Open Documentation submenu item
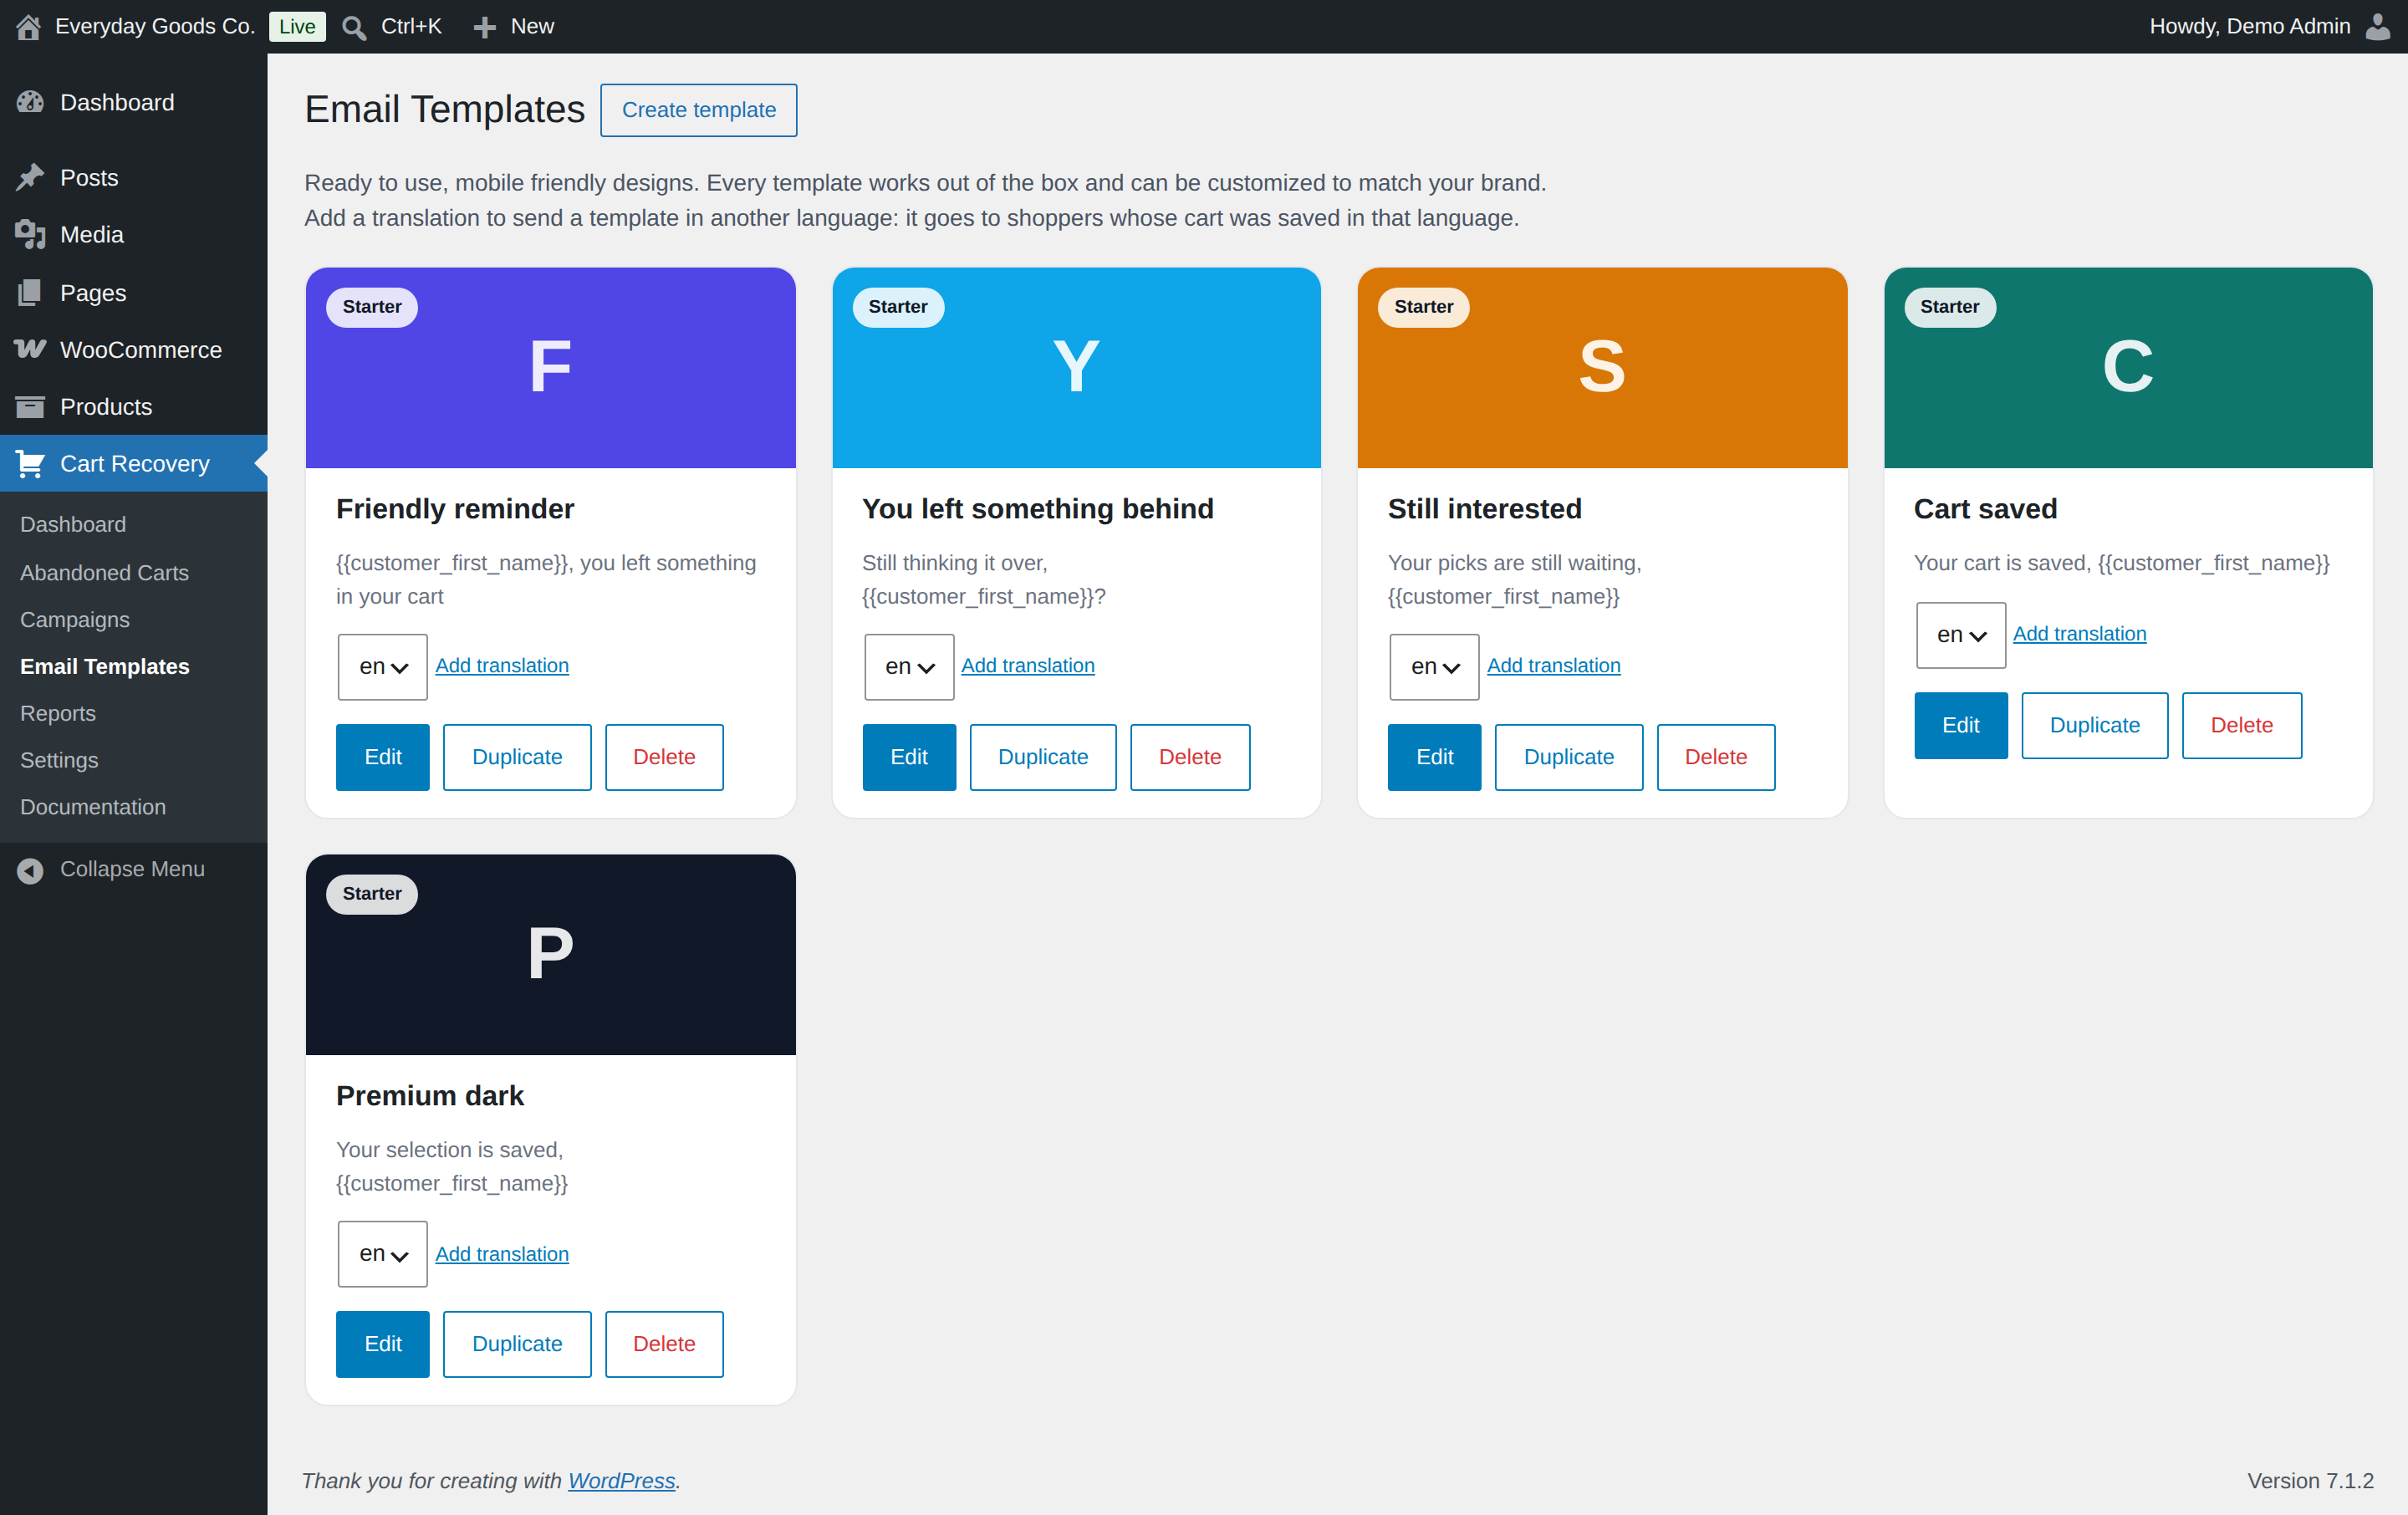The width and height of the screenshot is (2408, 1515). pyautogui.click(x=93, y=806)
